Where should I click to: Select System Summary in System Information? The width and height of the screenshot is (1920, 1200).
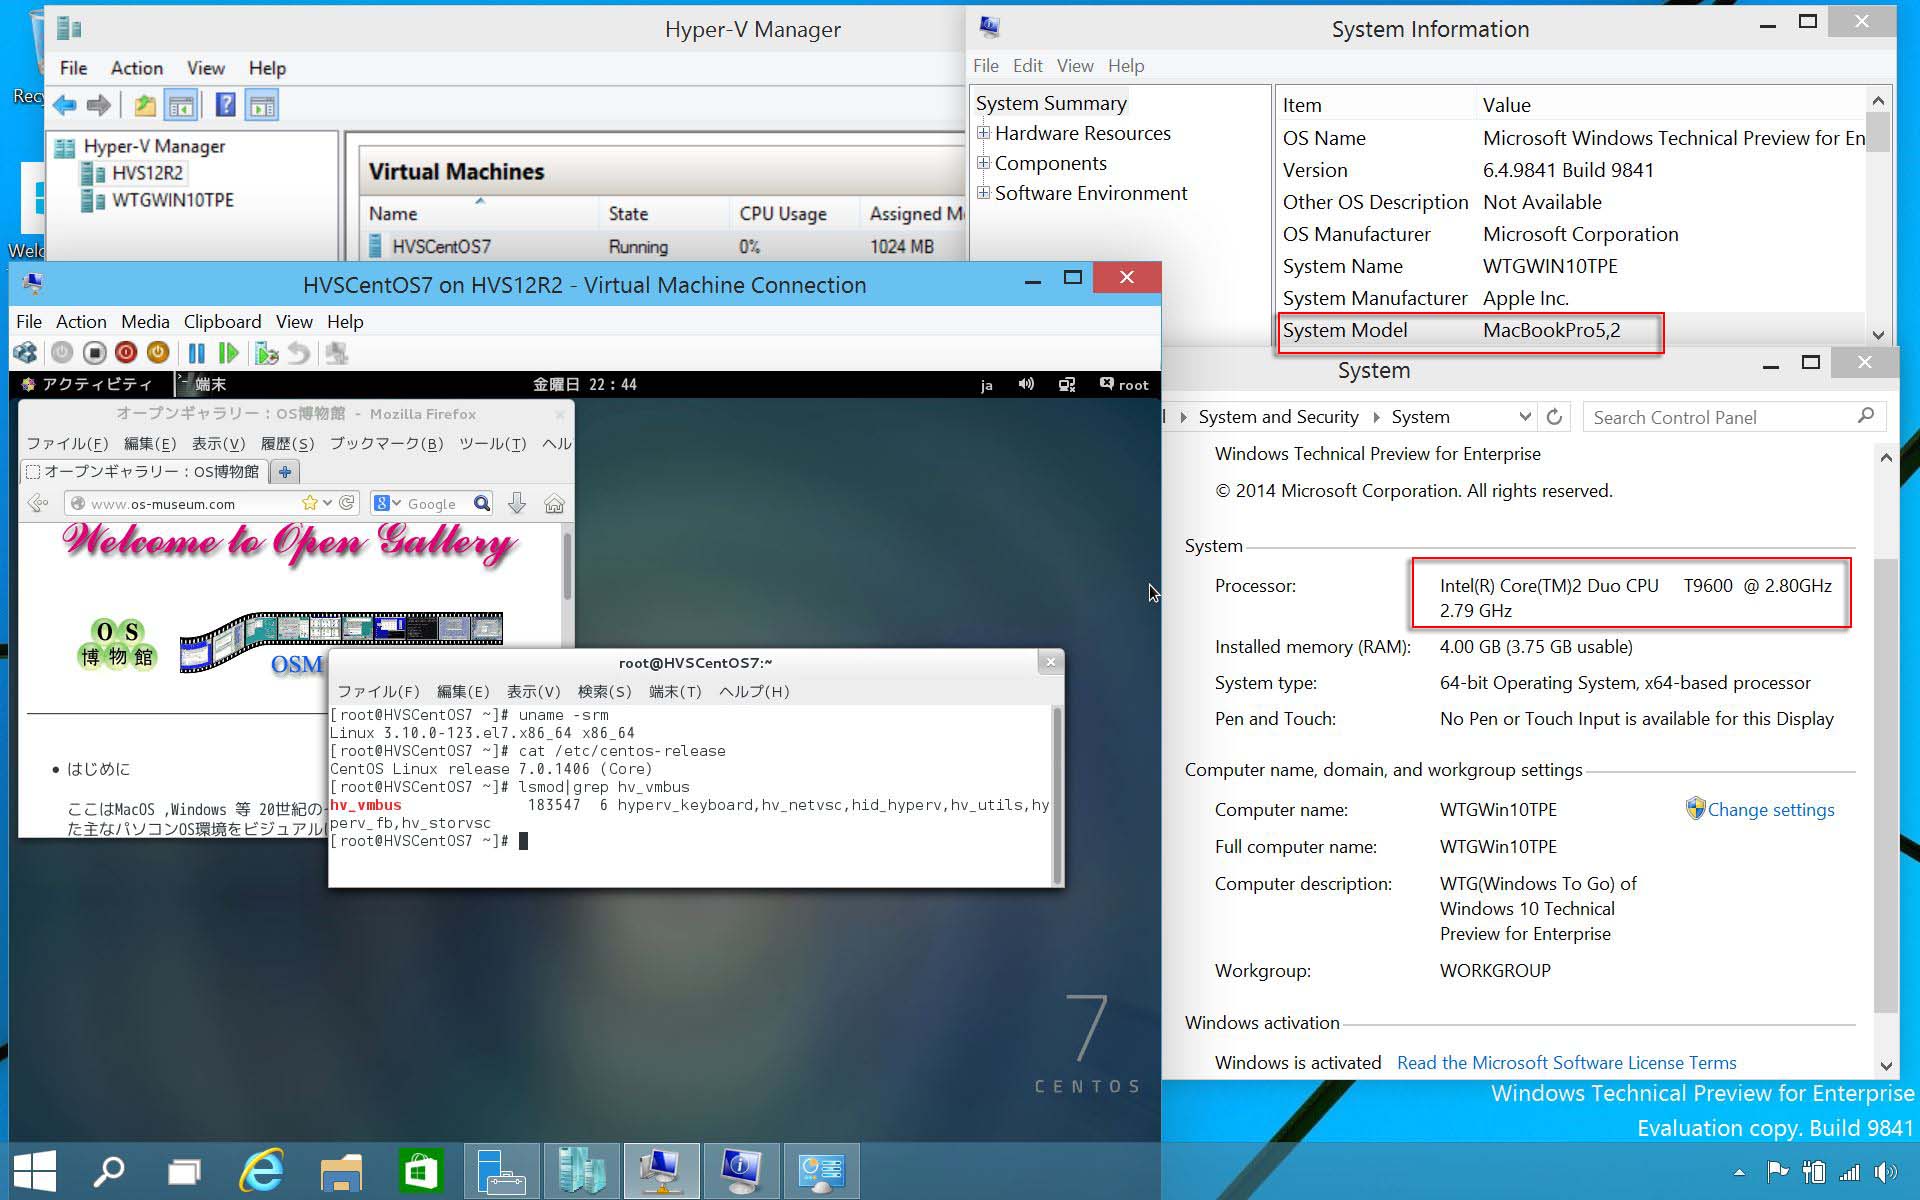pos(1050,103)
